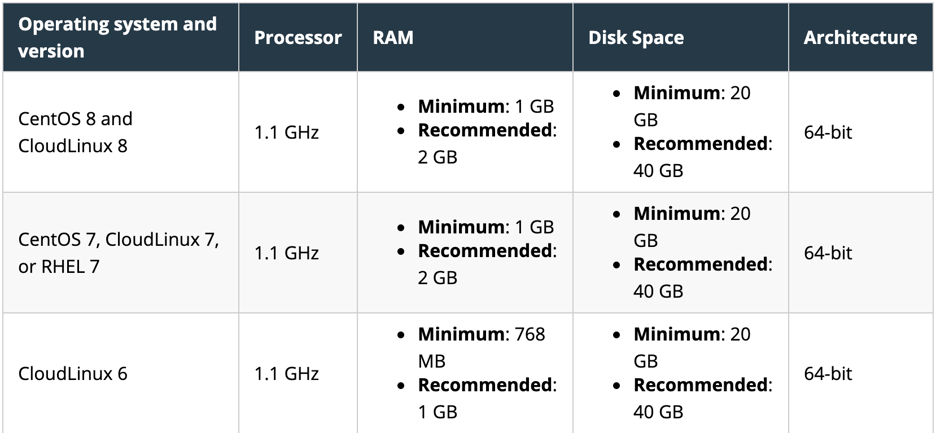Select the "CentOS 7, CloudLinux 7, or RHEL 7" cell
This screenshot has height=433, width=936.
pos(118,253)
